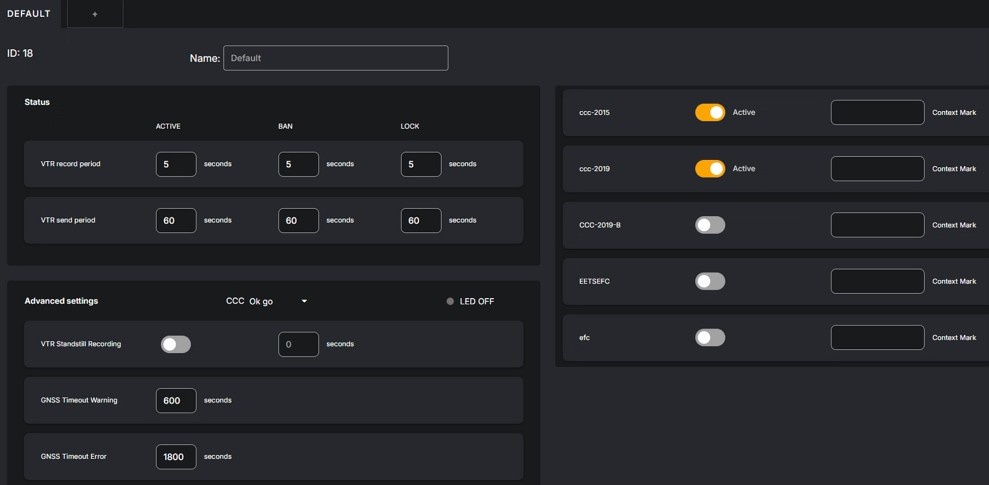Click EETSEFC Context Mark field
The height and width of the screenshot is (485, 989).
[877, 281]
